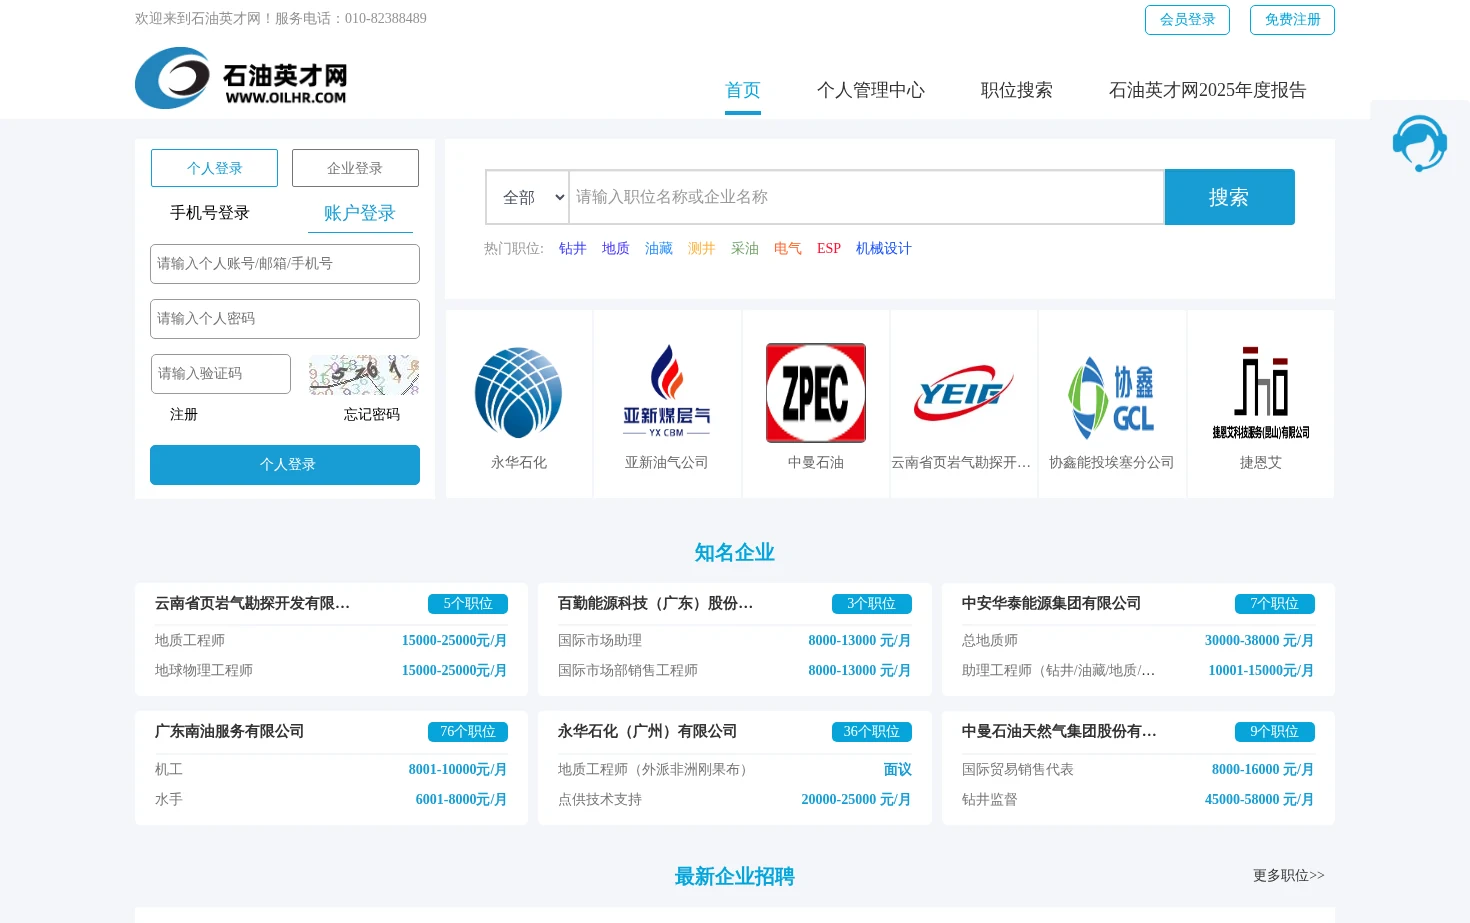Screen dimensions: 1470x923
Task: Switch to 企业登录 tab
Action: 355,168
